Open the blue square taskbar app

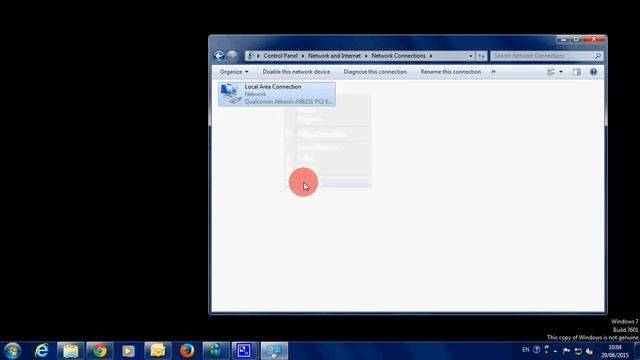click(245, 351)
